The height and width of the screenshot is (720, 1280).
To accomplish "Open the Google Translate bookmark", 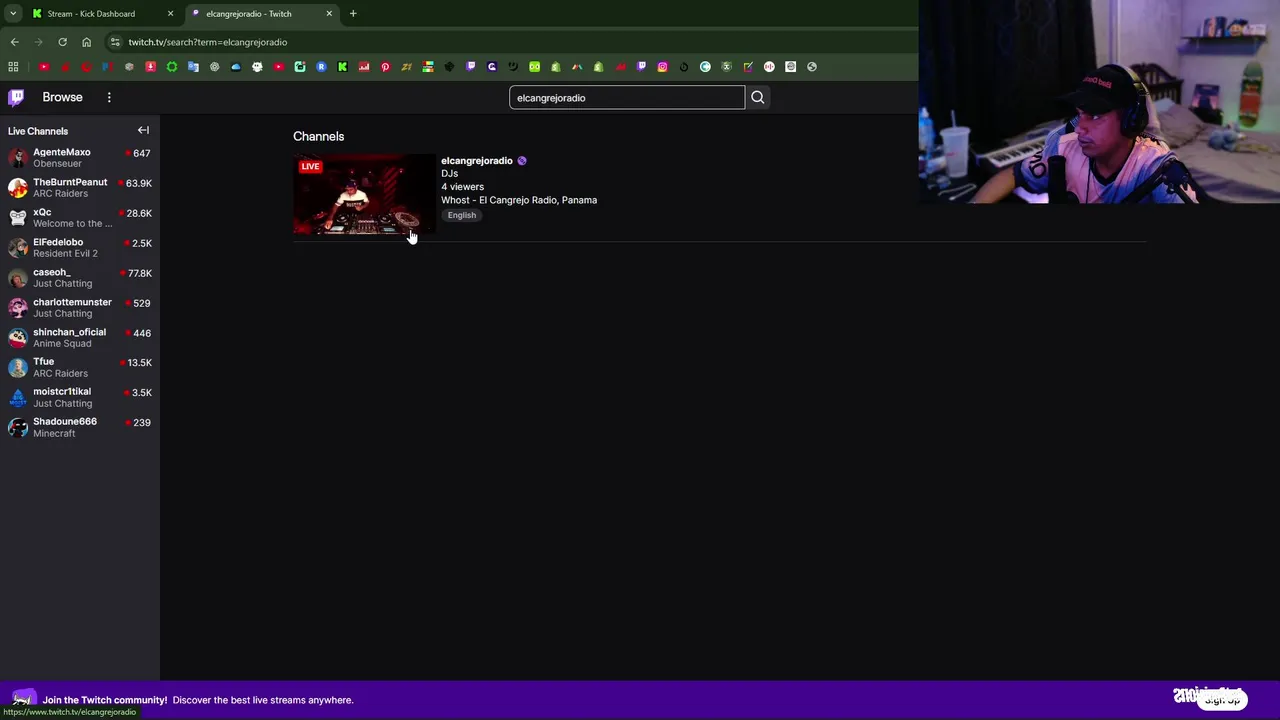I will tap(193, 67).
